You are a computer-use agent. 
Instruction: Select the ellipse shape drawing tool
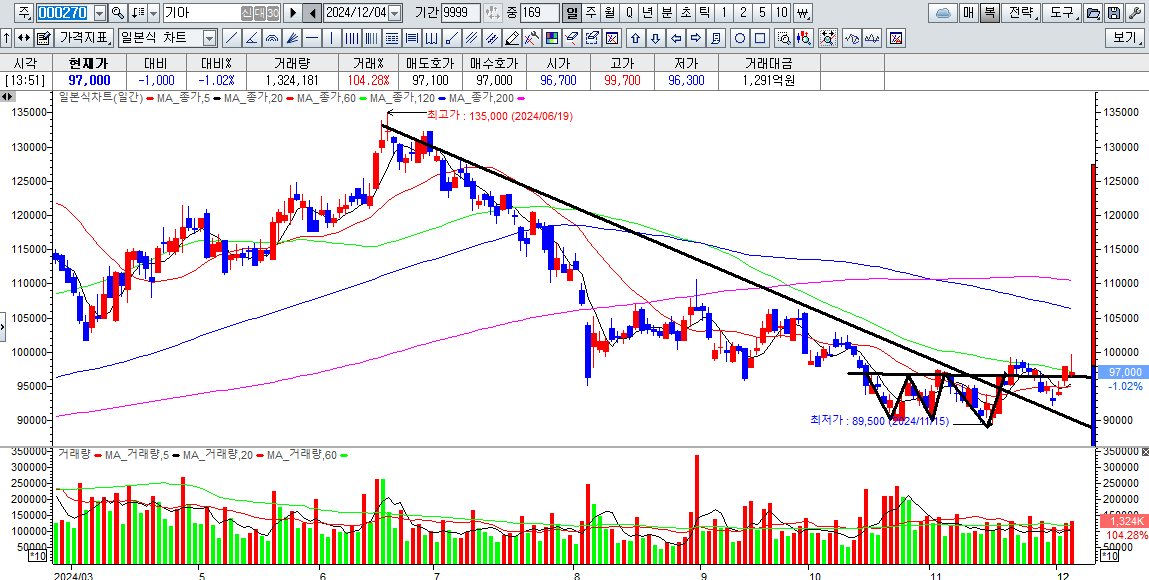(x=739, y=38)
